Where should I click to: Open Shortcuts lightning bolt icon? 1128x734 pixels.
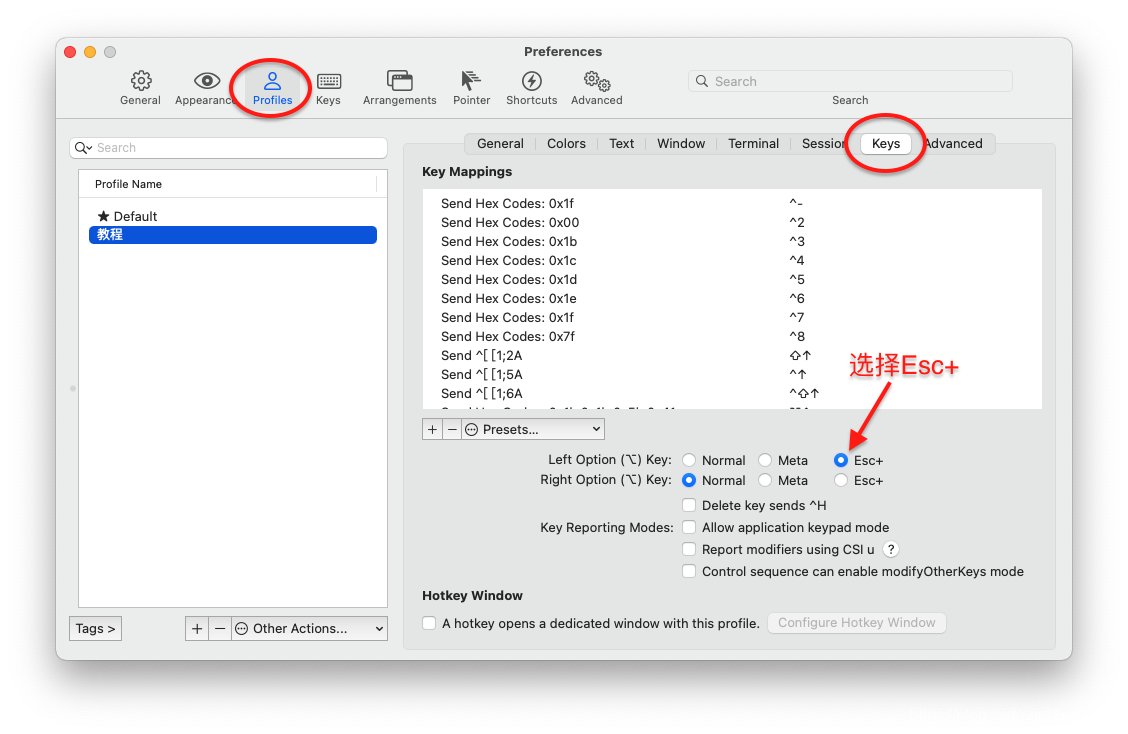[531, 81]
